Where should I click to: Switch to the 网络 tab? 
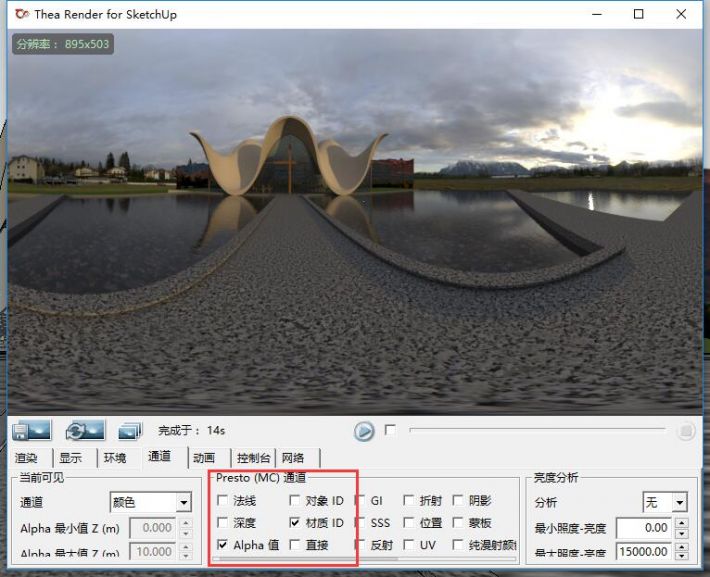(293, 458)
